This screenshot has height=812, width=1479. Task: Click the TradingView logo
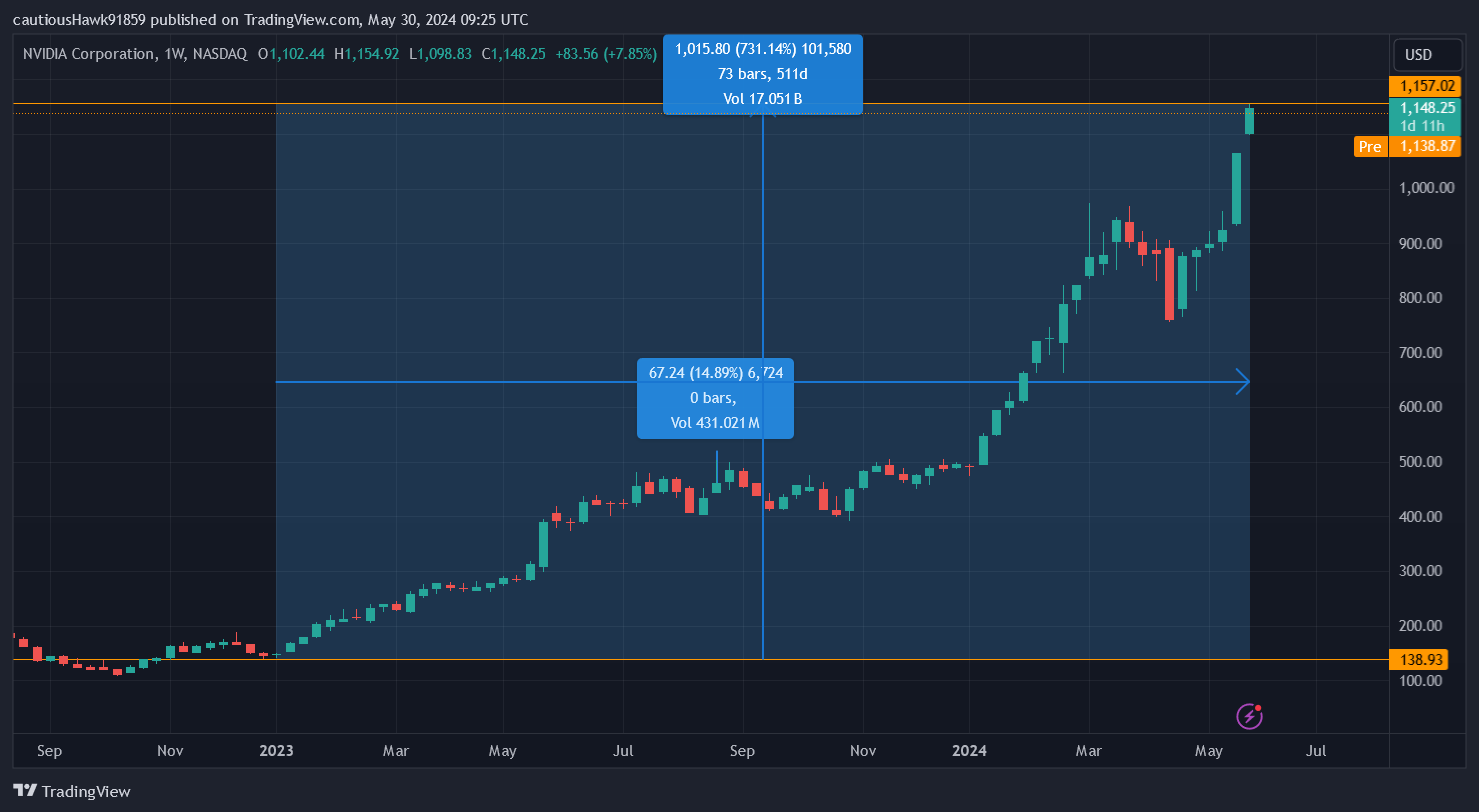[x=70, y=791]
